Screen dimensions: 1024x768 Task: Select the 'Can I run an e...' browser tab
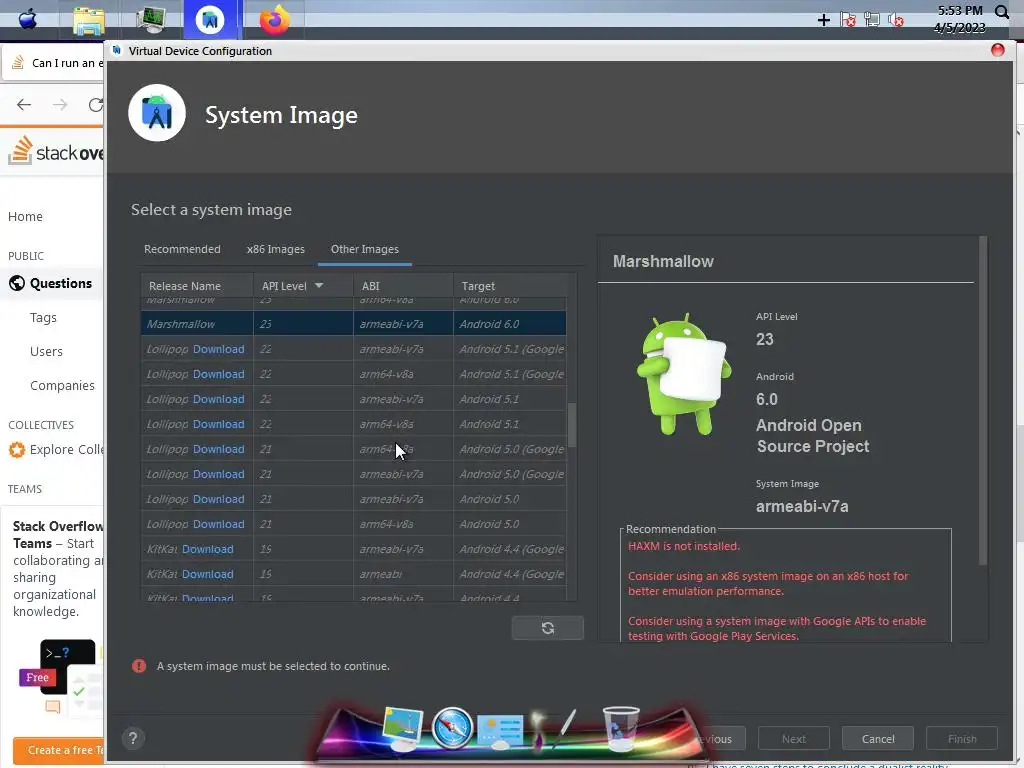[x=54, y=63]
